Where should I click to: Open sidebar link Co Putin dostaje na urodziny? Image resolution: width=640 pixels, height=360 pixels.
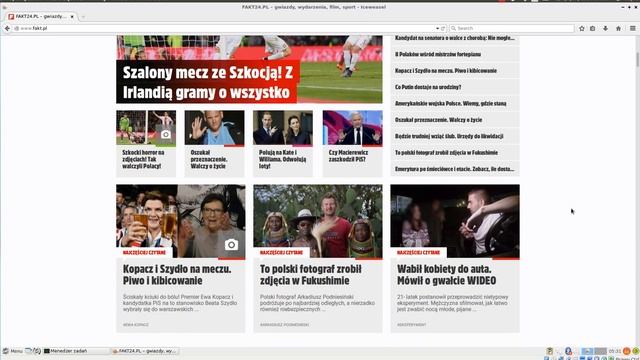tap(428, 87)
